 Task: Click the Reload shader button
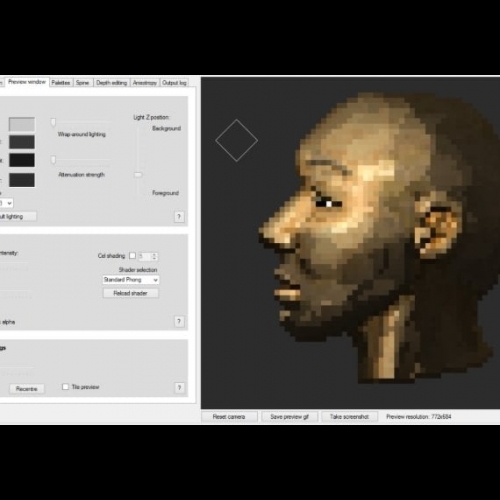(130, 293)
